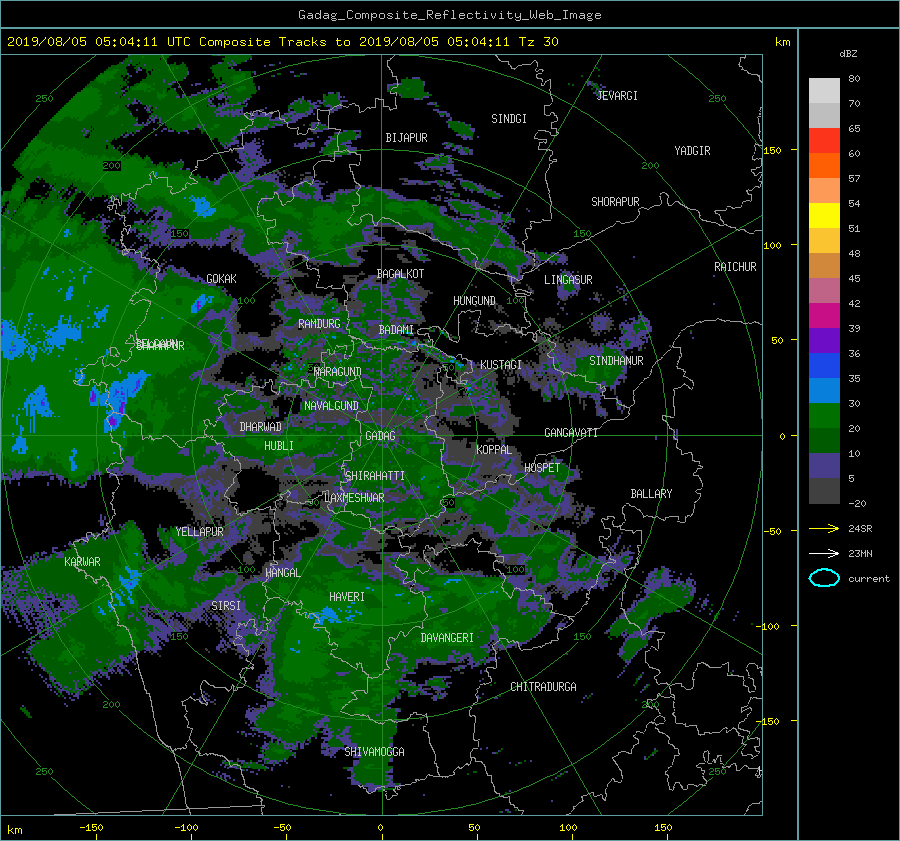Select the GOKAK city label
The width and height of the screenshot is (900, 841).
point(222,279)
